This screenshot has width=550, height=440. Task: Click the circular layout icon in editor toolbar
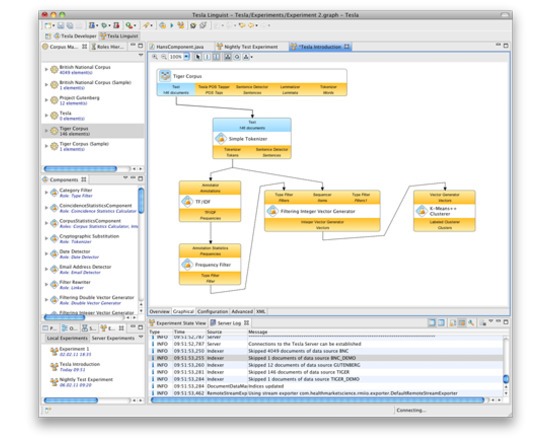pos(237,57)
